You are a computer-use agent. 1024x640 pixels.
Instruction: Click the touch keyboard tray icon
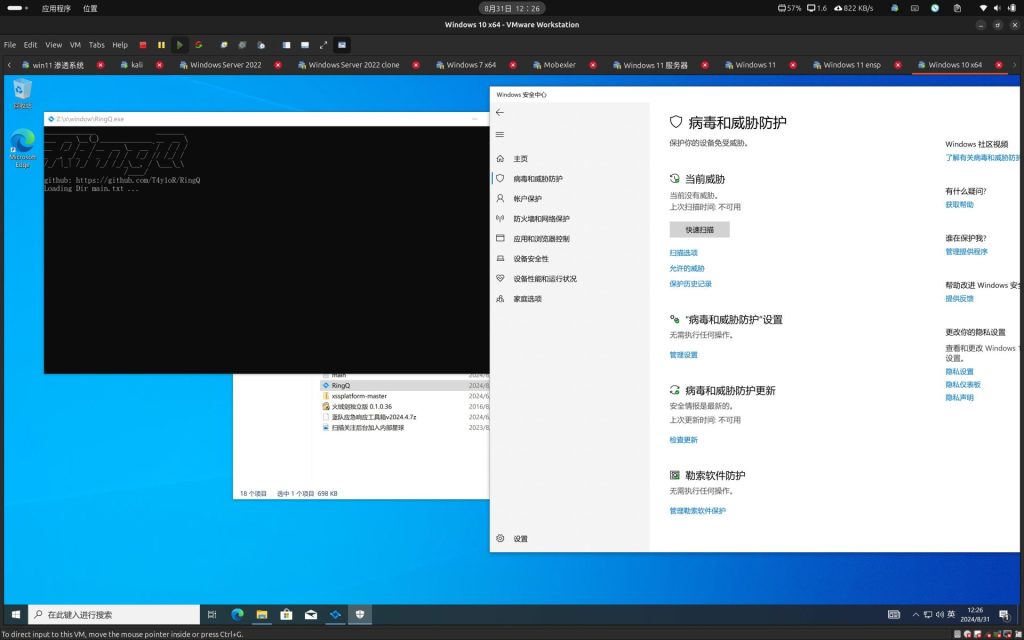(894, 615)
